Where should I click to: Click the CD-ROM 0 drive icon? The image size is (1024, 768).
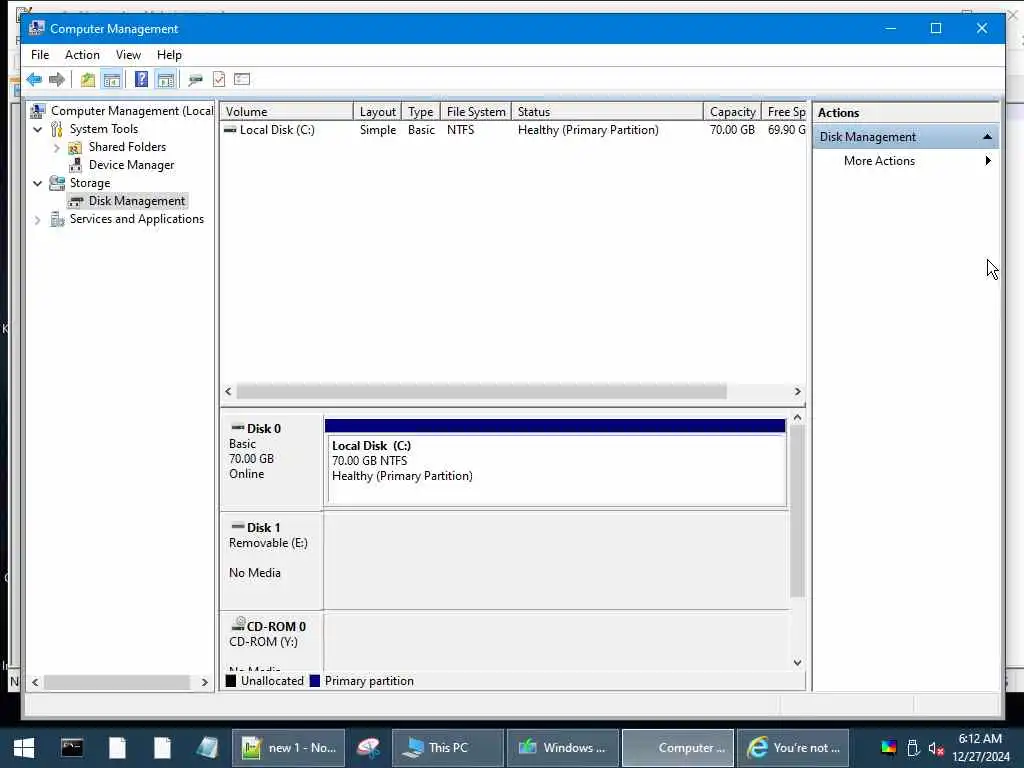[x=238, y=624]
